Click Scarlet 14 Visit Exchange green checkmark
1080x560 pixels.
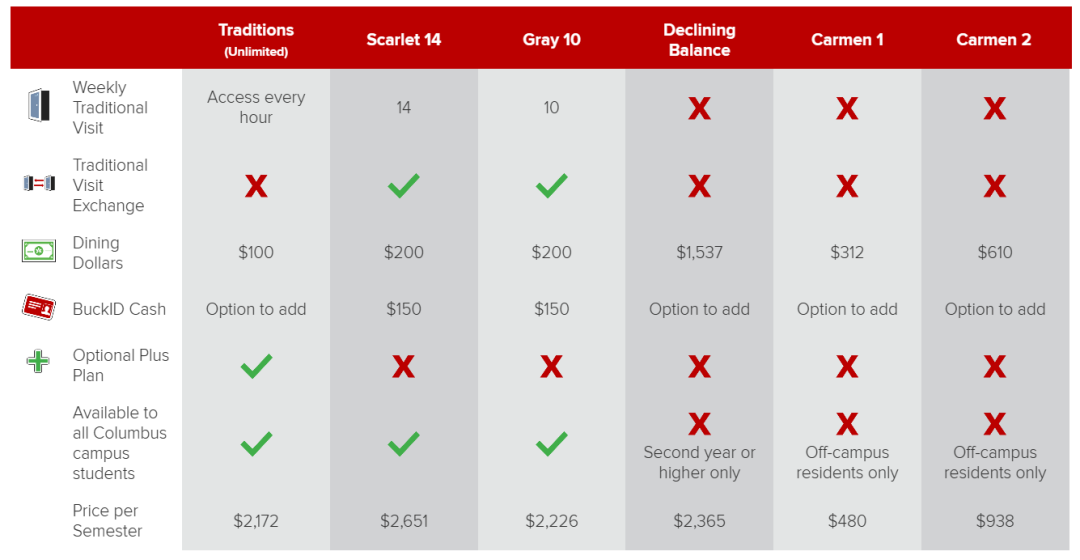pos(404,186)
